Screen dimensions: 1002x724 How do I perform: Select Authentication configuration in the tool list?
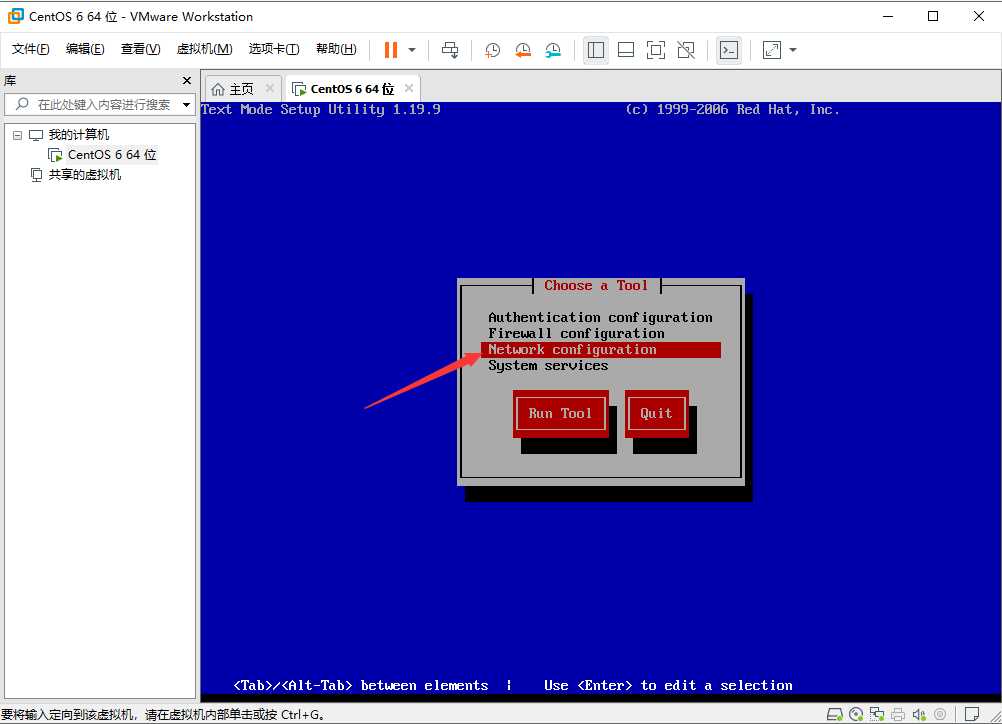click(x=600, y=318)
